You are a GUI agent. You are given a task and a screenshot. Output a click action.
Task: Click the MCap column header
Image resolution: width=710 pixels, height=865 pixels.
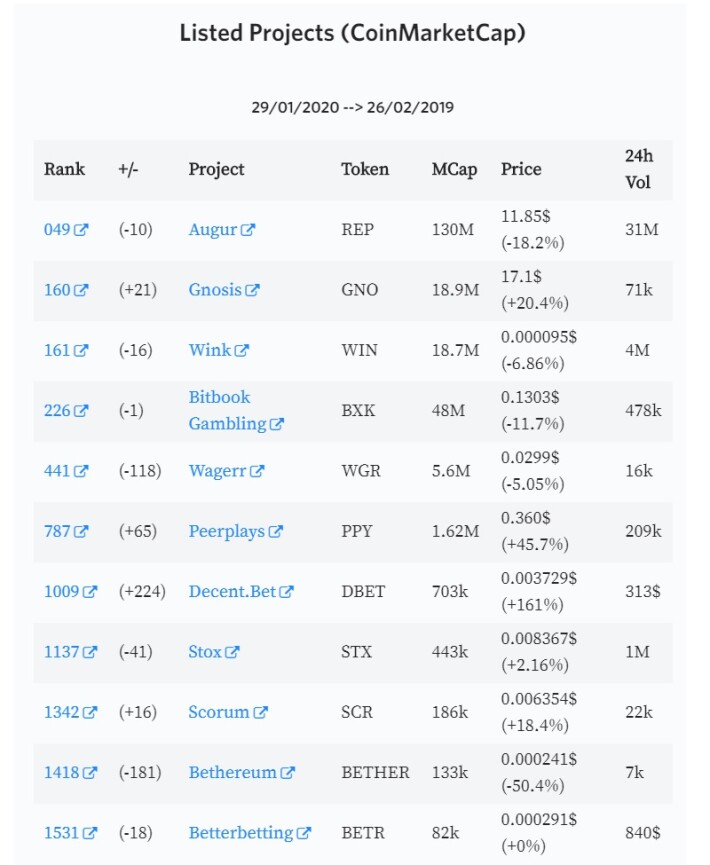(455, 169)
